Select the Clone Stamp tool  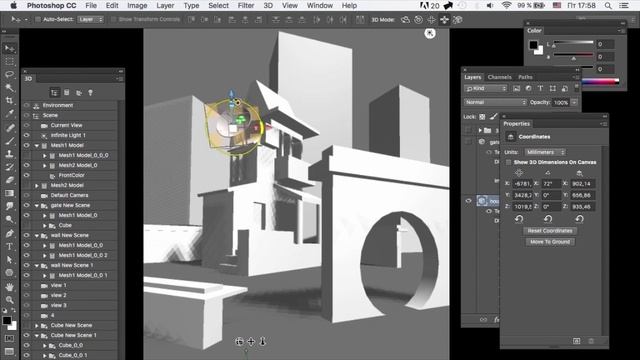coord(9,154)
